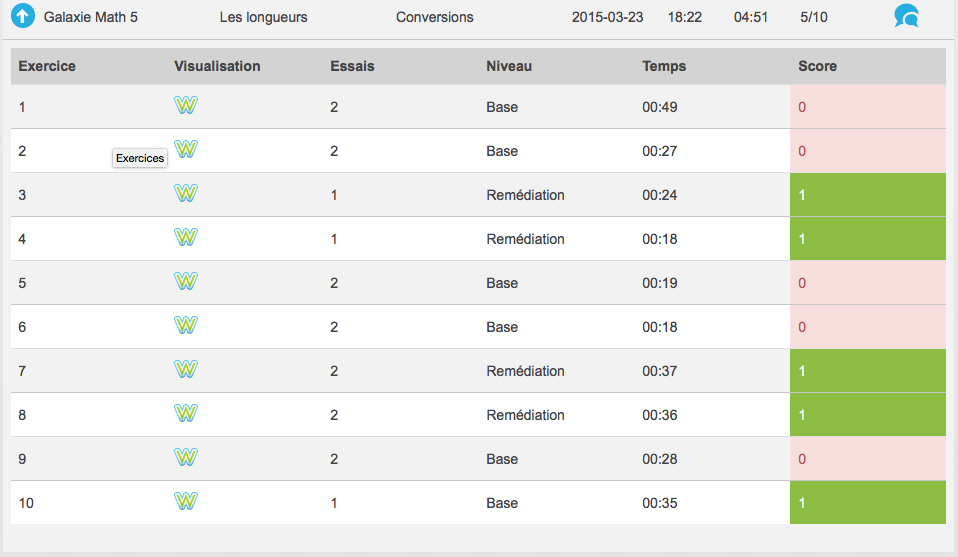Open visualisation icon for exercise 2

[186, 149]
